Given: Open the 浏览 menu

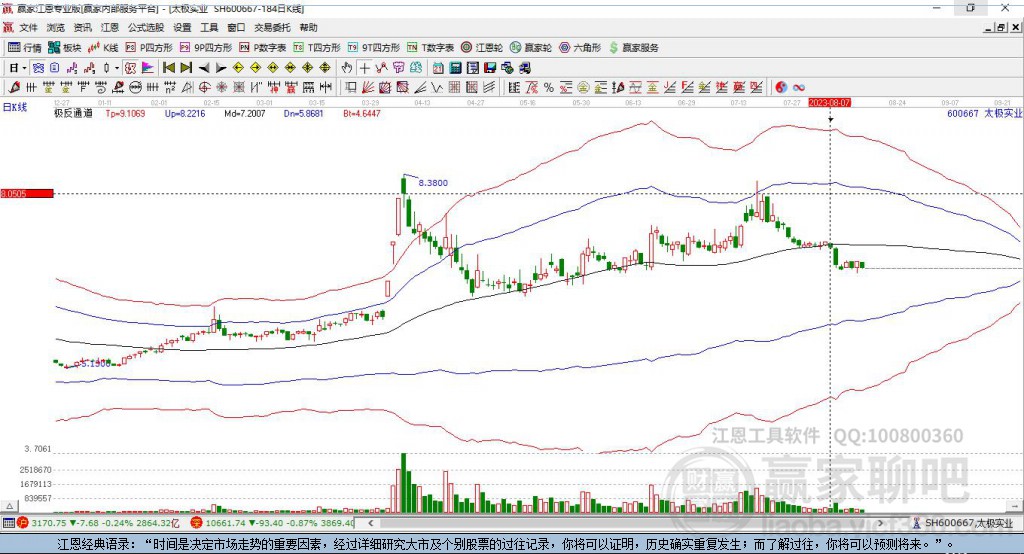Looking at the screenshot, I should pyautogui.click(x=56, y=27).
